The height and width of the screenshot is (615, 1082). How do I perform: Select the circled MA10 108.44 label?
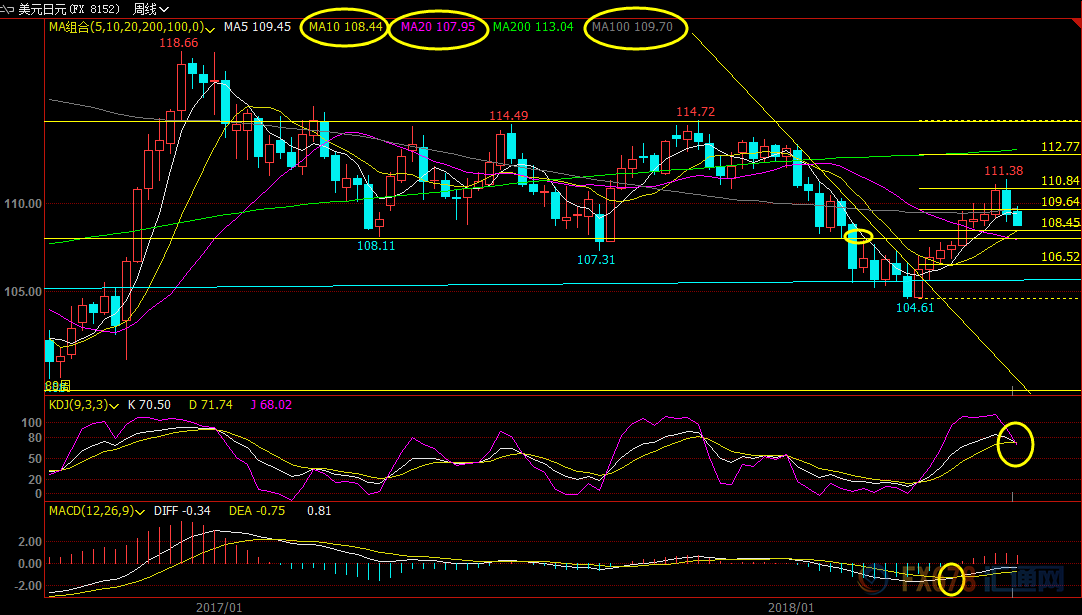[346, 27]
